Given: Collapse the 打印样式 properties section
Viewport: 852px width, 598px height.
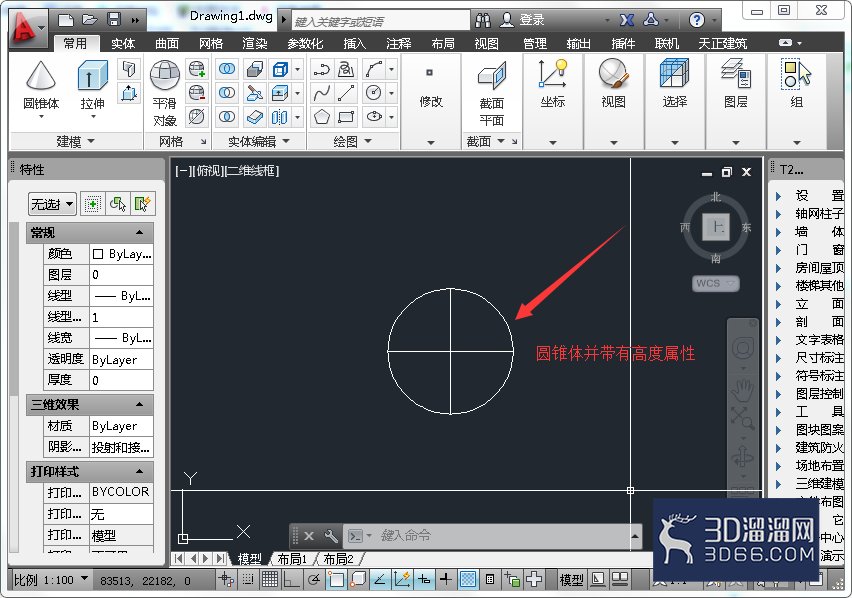Looking at the screenshot, I should 139,471.
